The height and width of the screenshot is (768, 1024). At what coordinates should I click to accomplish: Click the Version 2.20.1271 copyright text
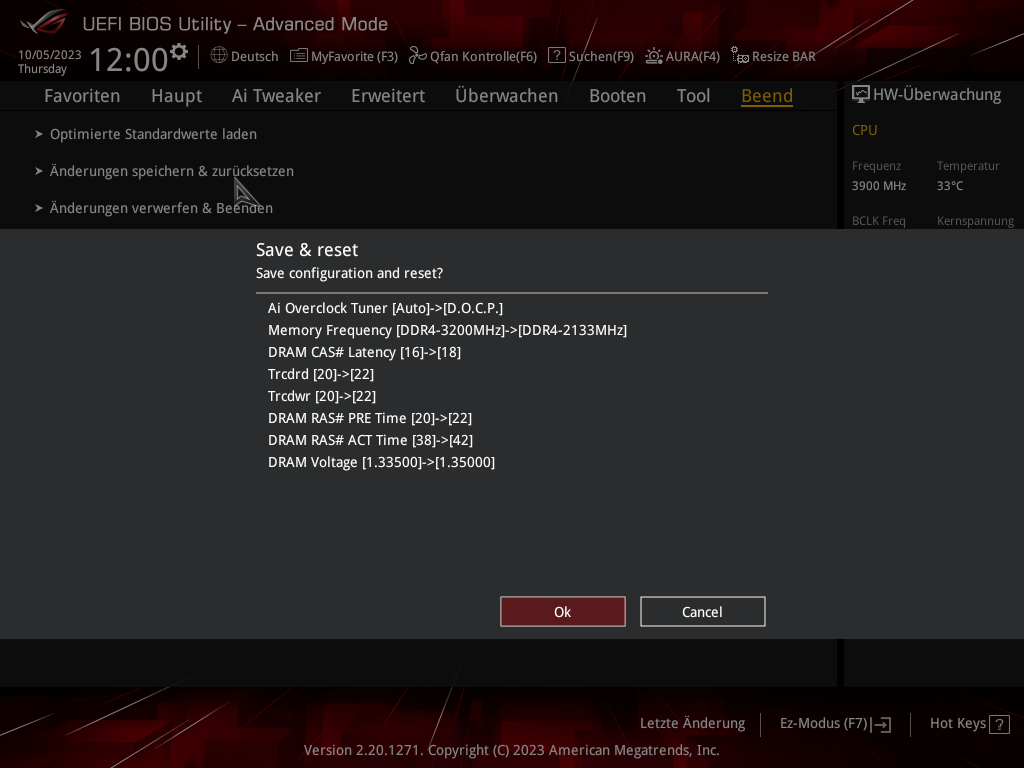click(511, 750)
